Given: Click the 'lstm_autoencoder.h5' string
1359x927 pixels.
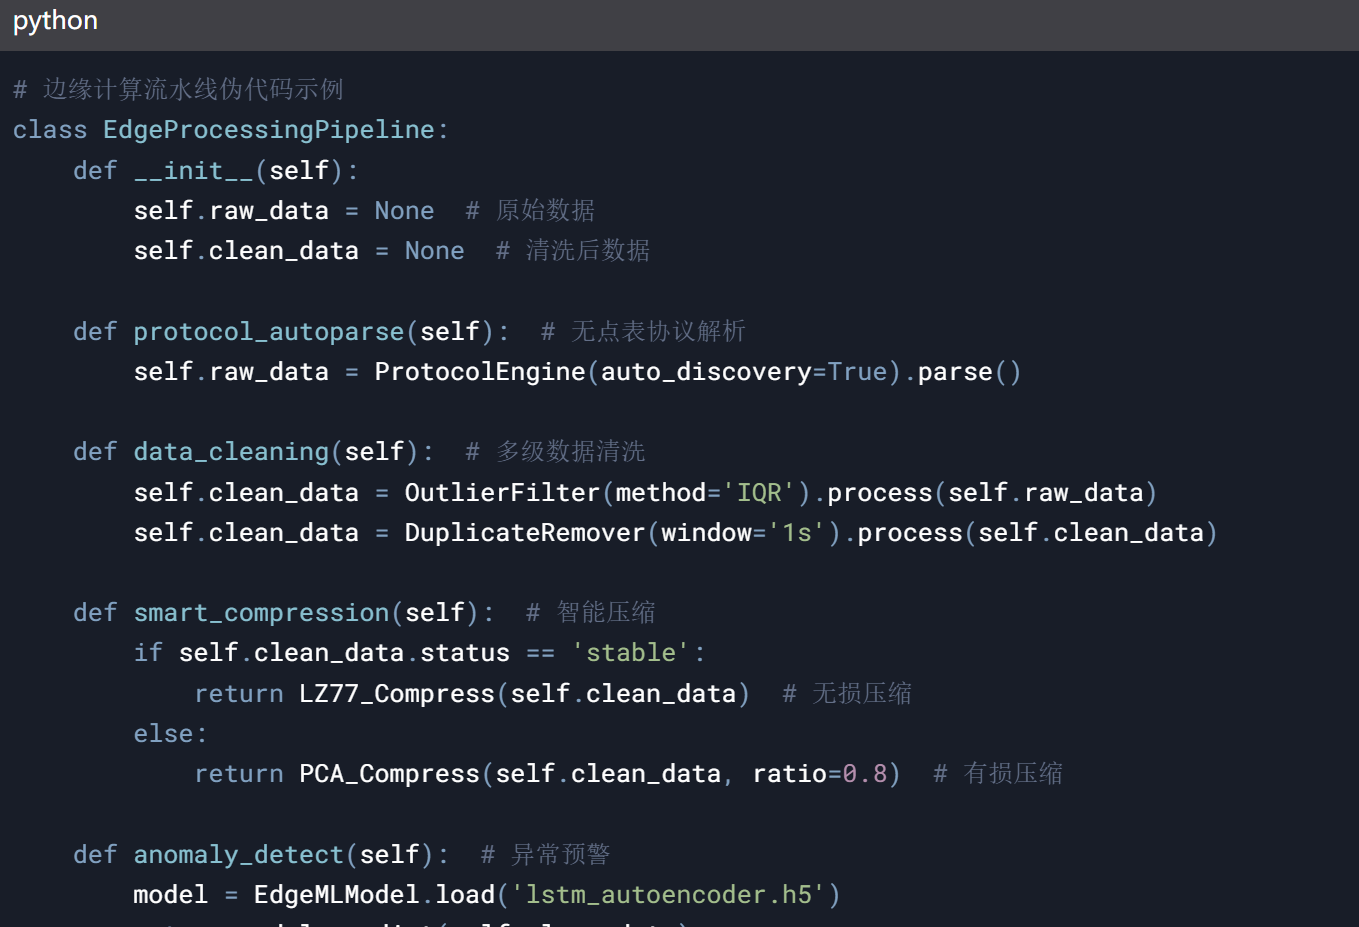Looking at the screenshot, I should click(669, 895).
